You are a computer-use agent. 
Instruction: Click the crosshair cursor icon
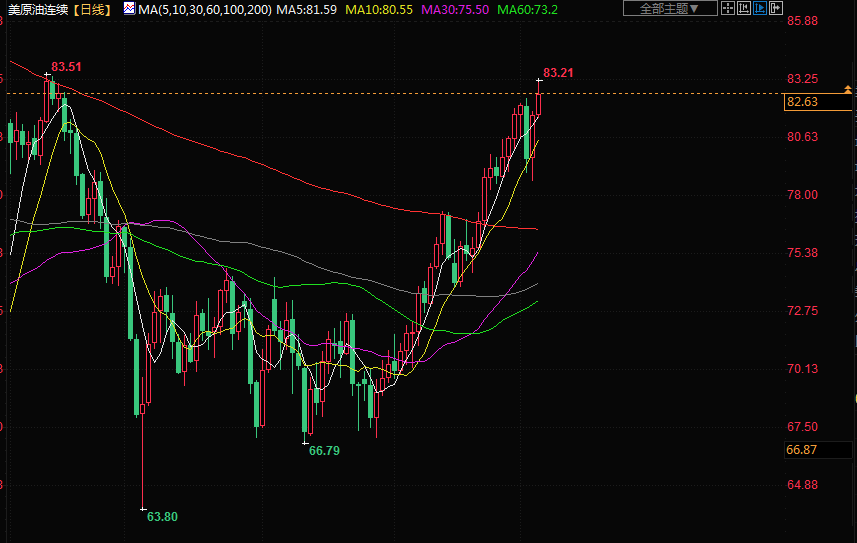click(x=727, y=9)
